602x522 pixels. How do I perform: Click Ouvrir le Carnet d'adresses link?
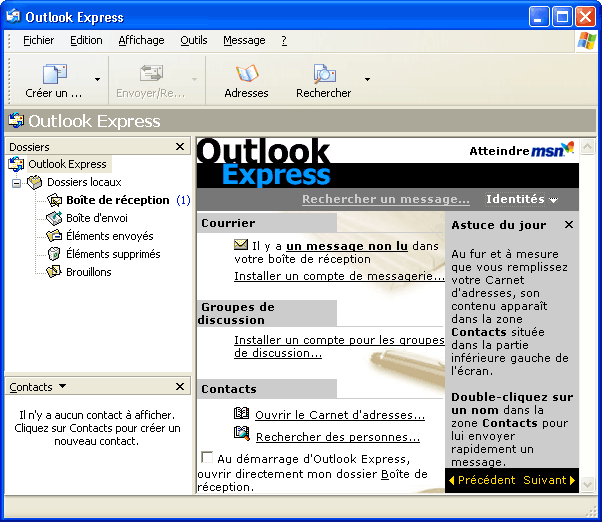tap(340, 415)
